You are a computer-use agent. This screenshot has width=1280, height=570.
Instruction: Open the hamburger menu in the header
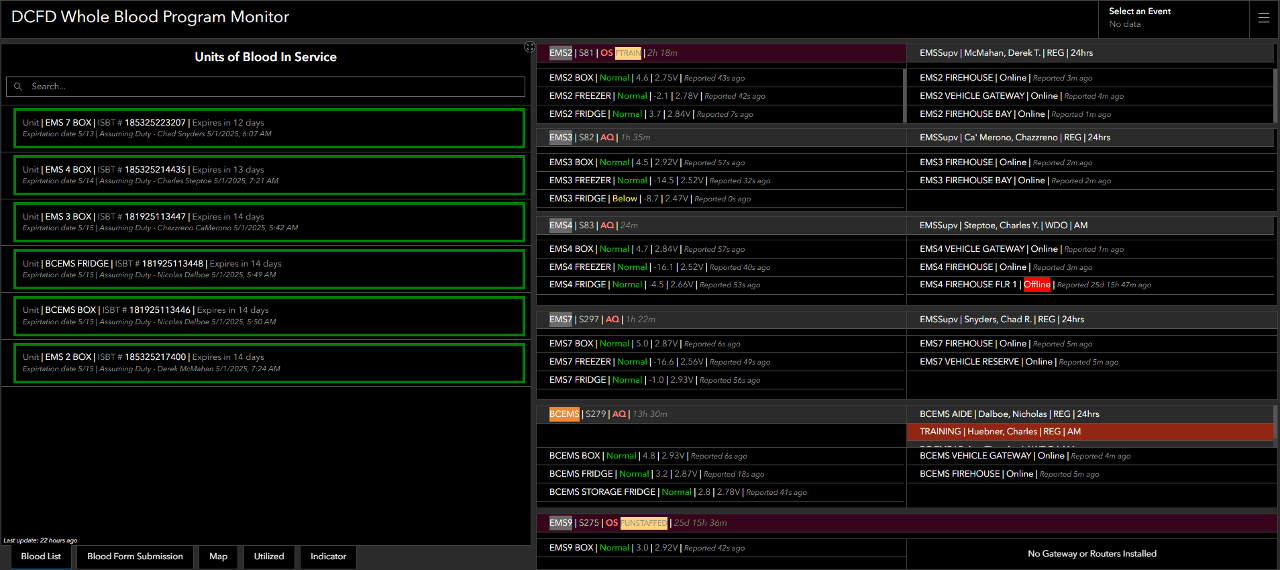click(x=1264, y=18)
